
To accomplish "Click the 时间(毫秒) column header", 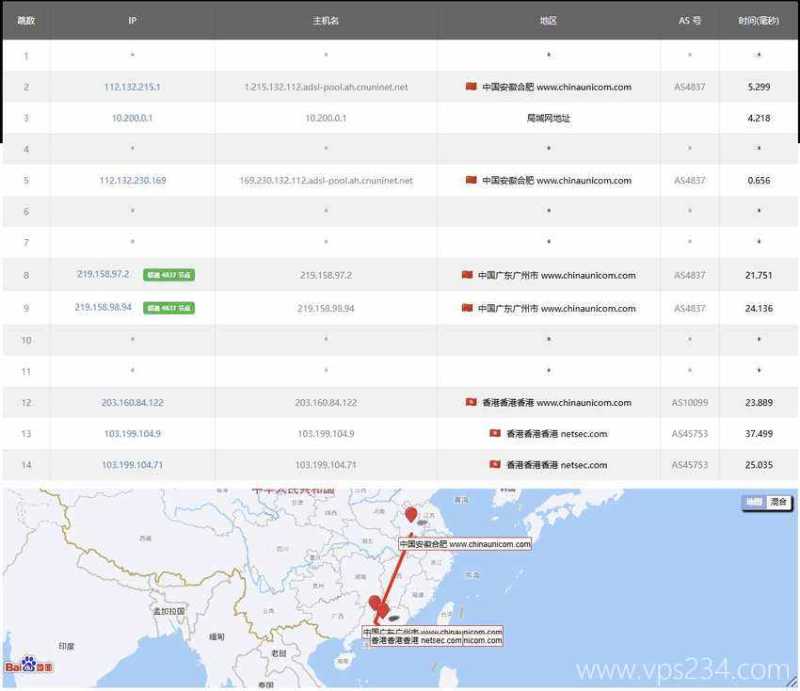I will pos(757,19).
